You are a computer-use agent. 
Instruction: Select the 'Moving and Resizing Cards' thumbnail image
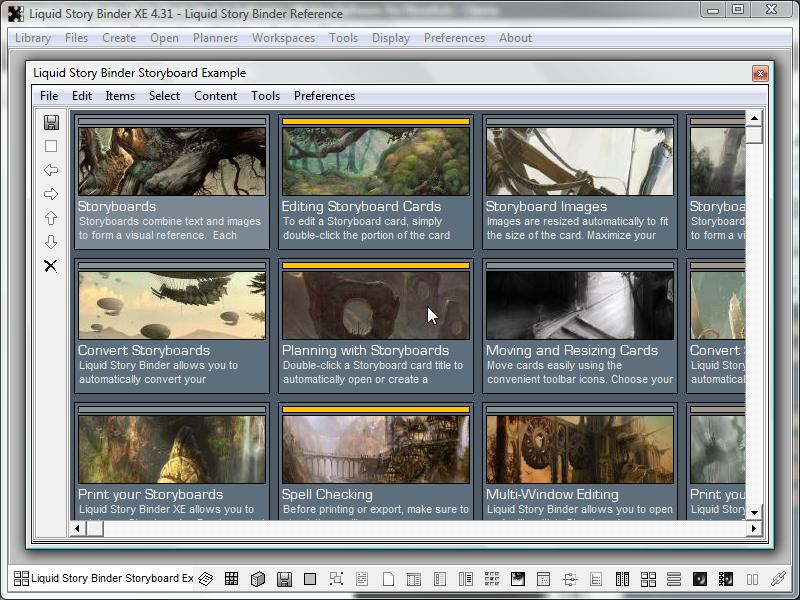point(579,306)
